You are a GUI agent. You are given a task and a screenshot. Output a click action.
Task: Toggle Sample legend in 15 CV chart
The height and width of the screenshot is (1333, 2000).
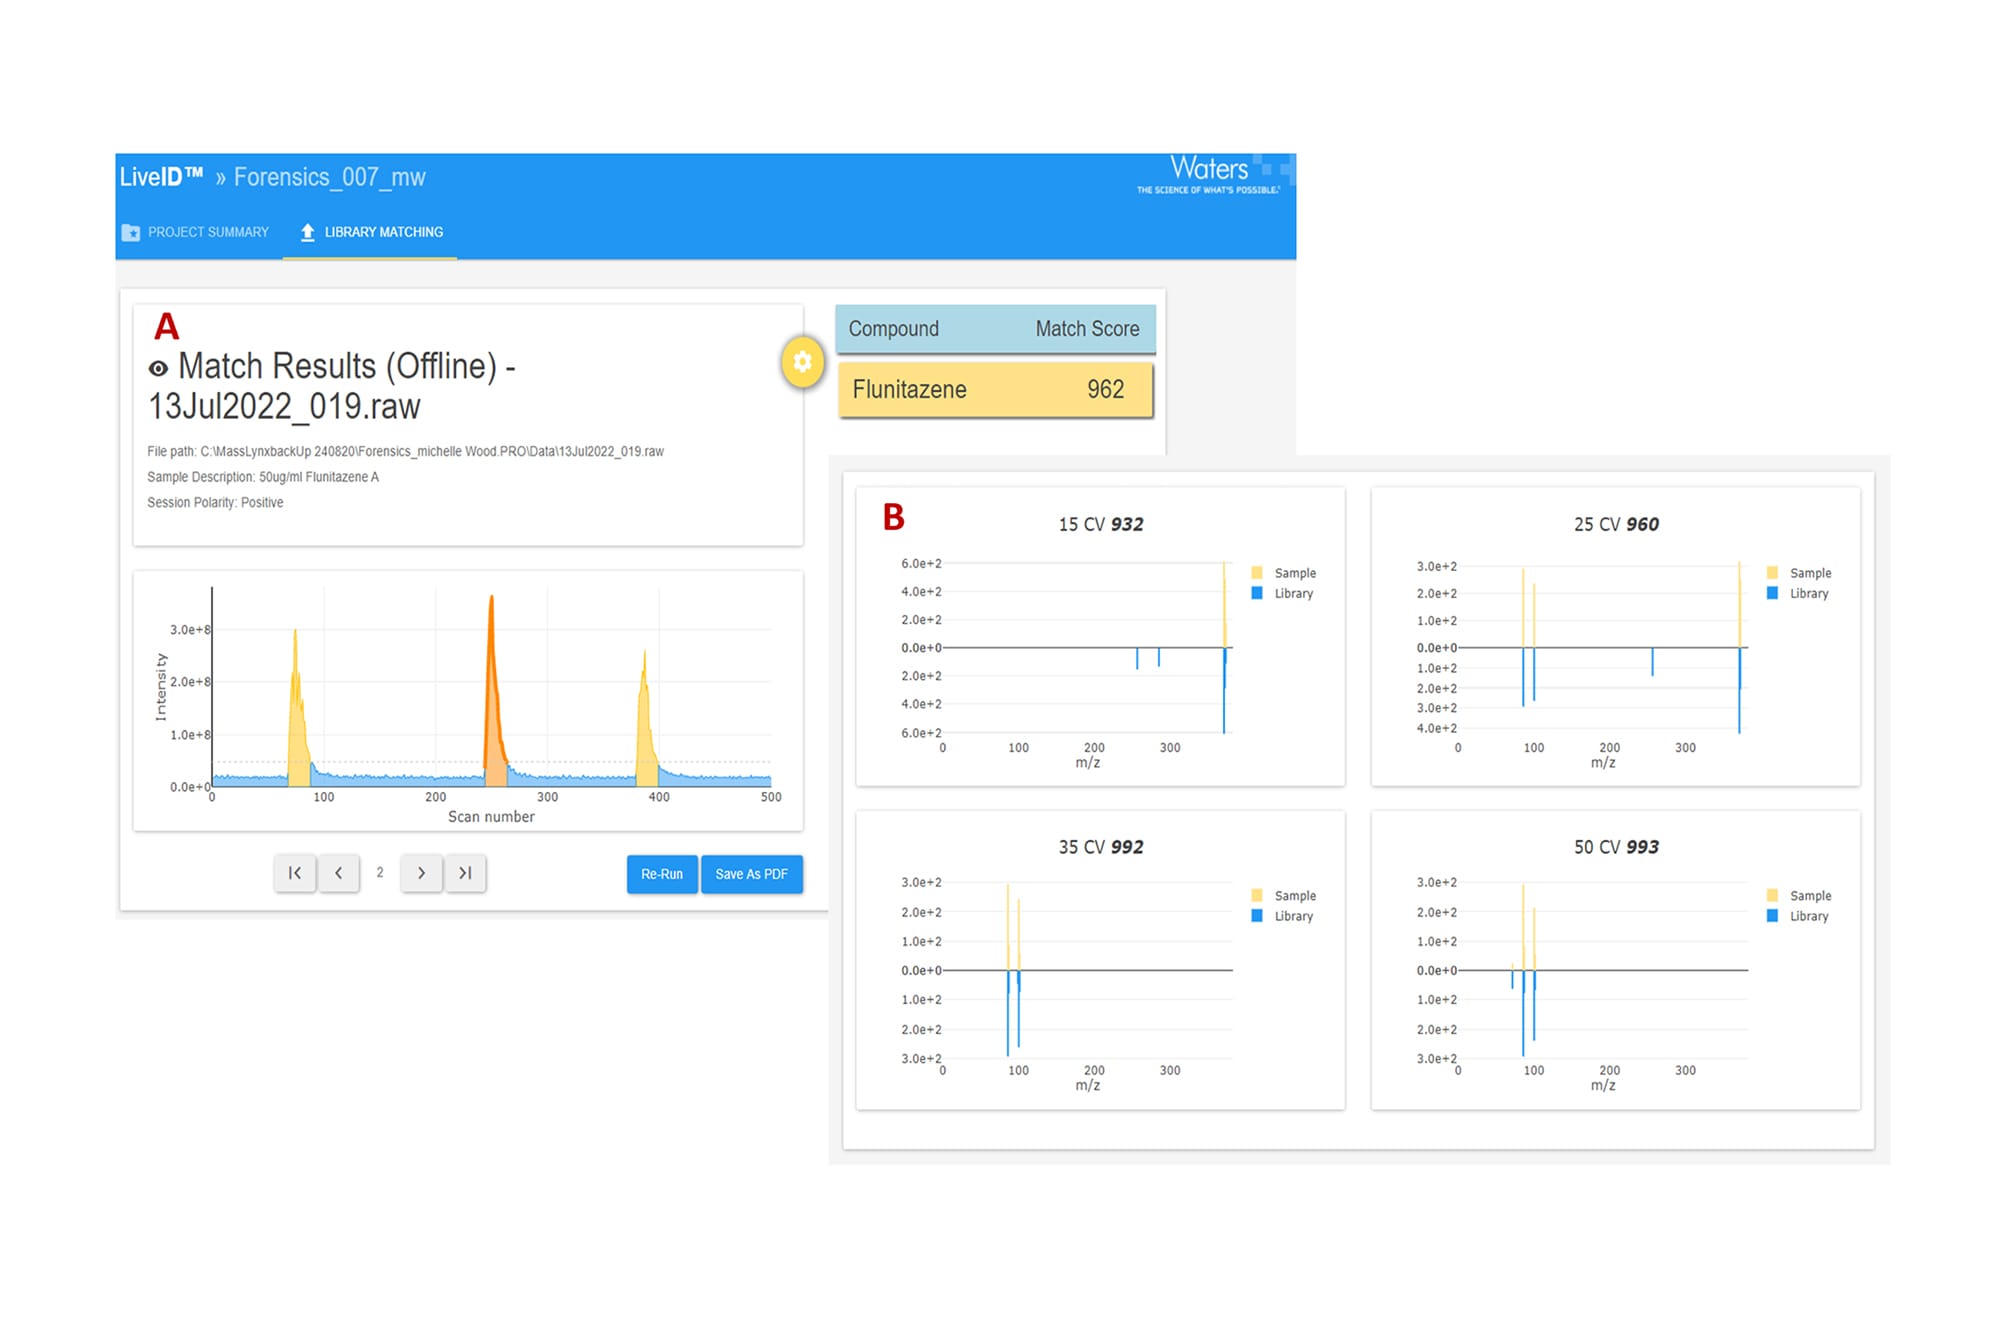[x=1284, y=573]
